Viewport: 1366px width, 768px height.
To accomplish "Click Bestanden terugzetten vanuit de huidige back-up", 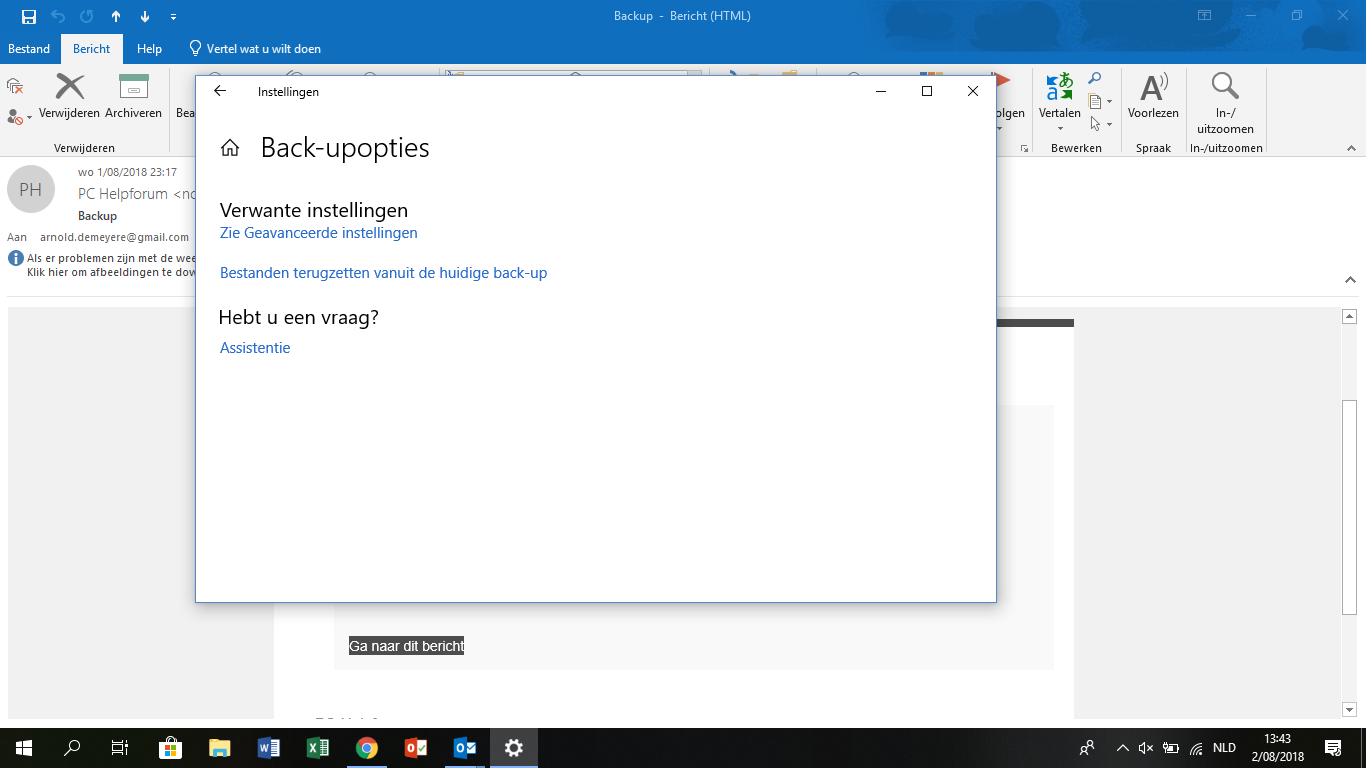I will point(383,273).
